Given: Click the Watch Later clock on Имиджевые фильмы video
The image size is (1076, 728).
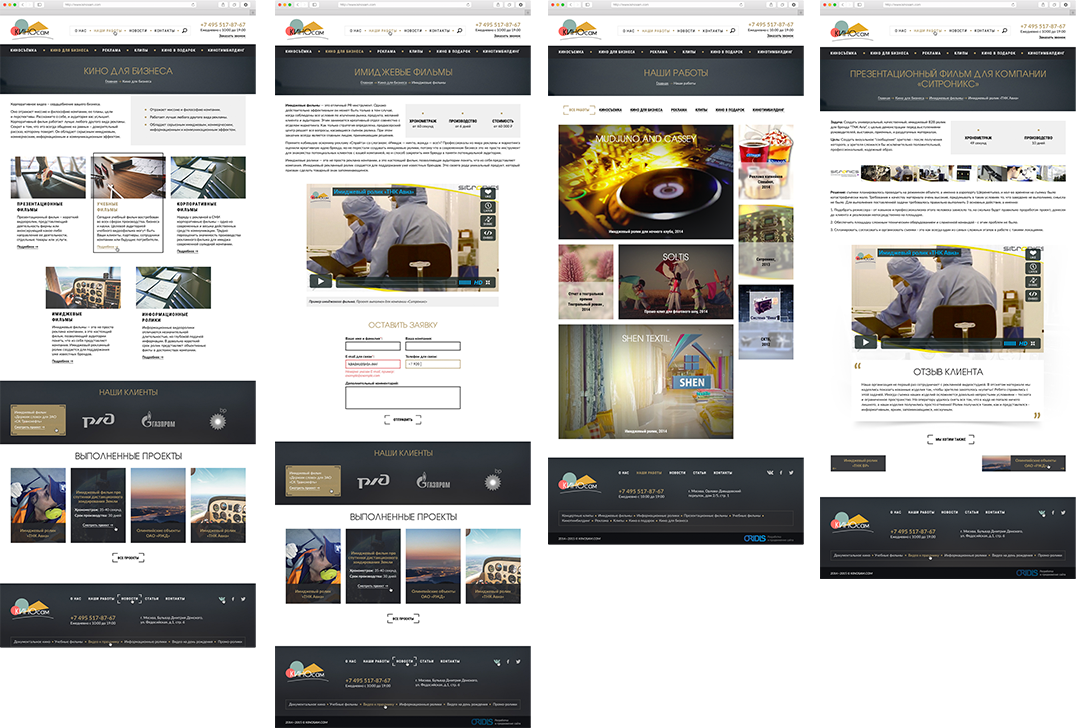Looking at the screenshot, I should [x=488, y=207].
